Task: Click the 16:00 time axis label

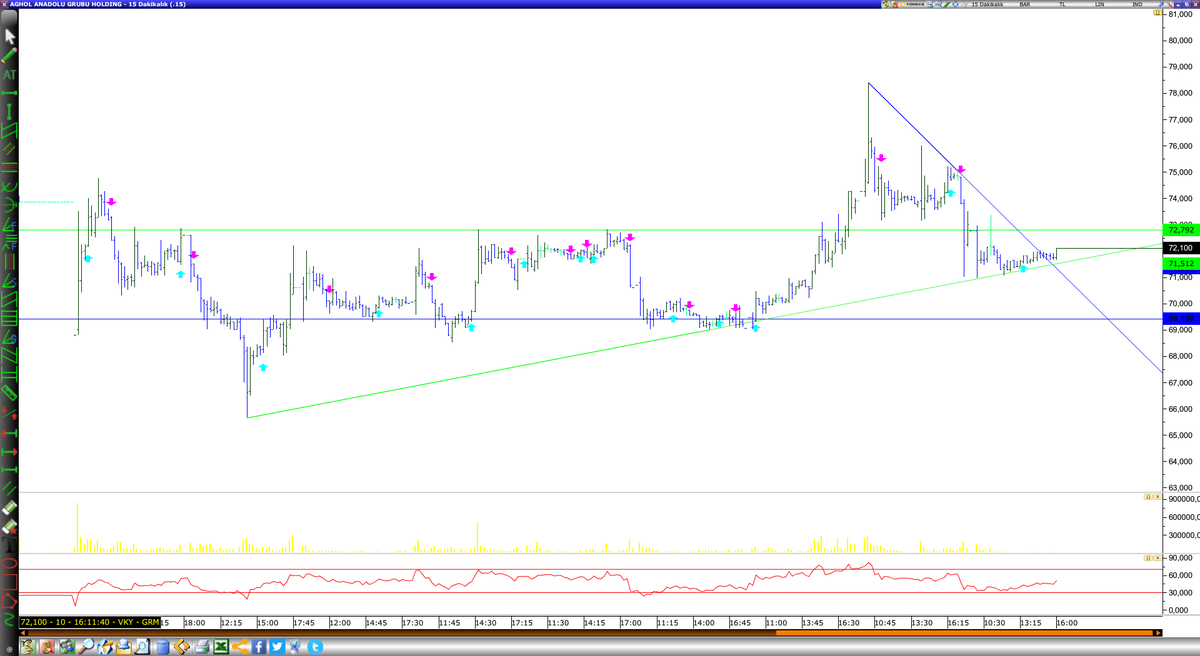Action: coord(1066,622)
